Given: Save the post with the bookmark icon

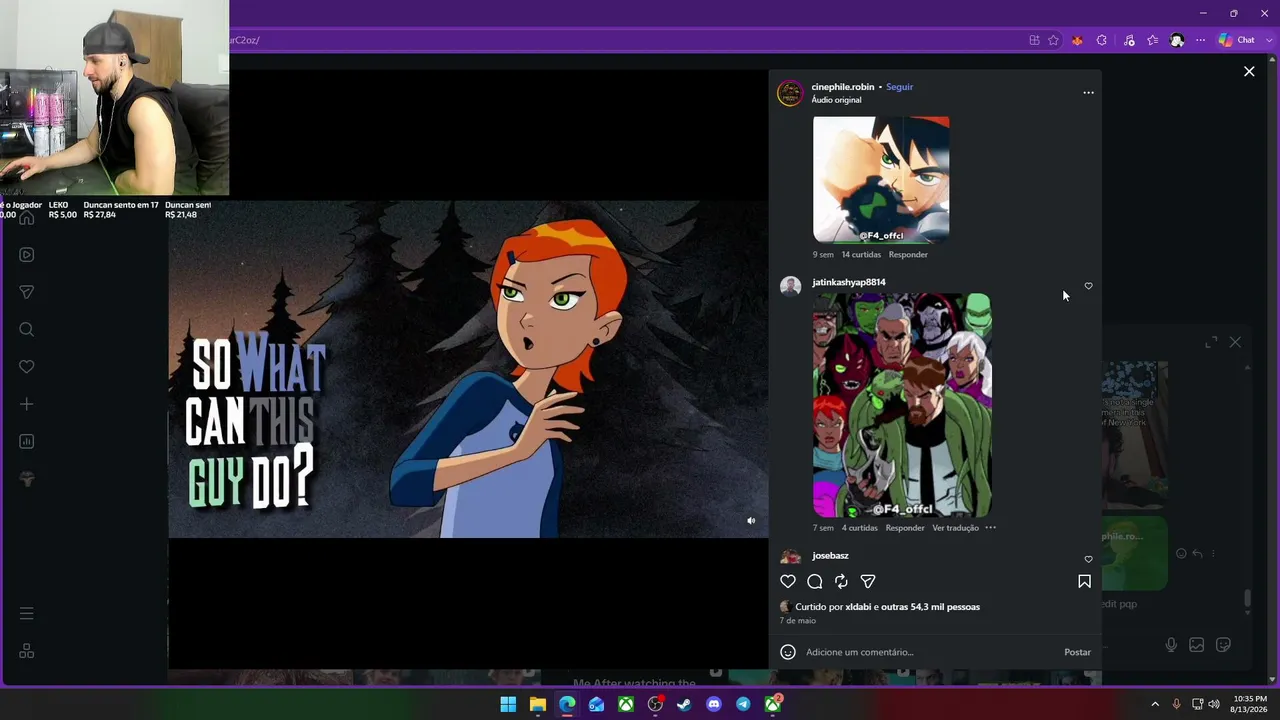Looking at the screenshot, I should click(x=1084, y=581).
